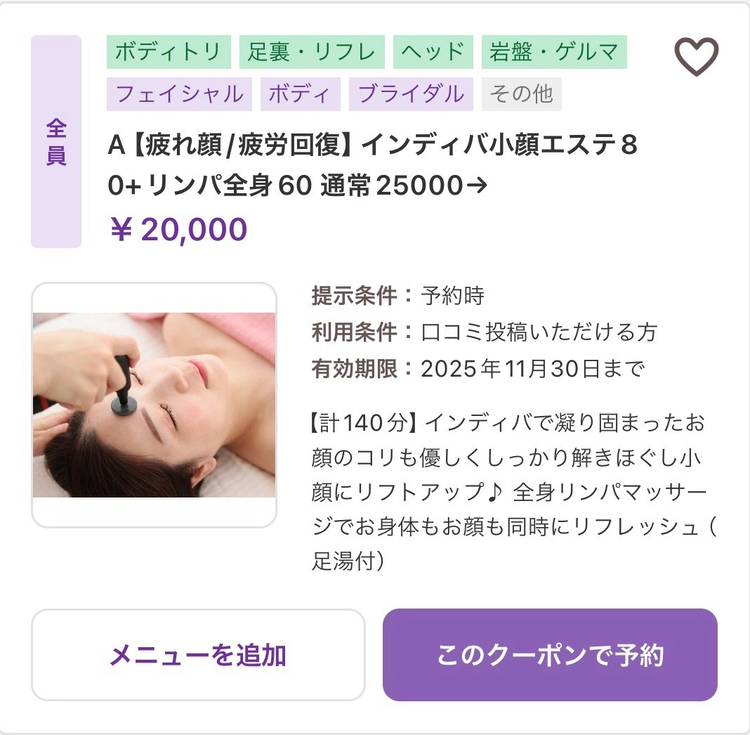Choose the ボディ purple tag
Screen dimensions: 750x735
tap(300, 94)
